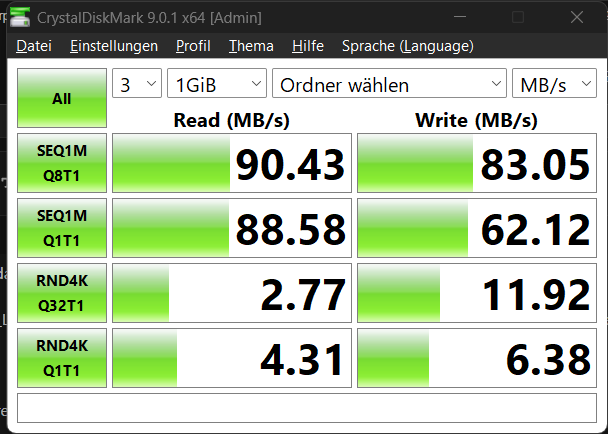Change the MB/s unit dropdown
The width and height of the screenshot is (608, 434).
[554, 83]
